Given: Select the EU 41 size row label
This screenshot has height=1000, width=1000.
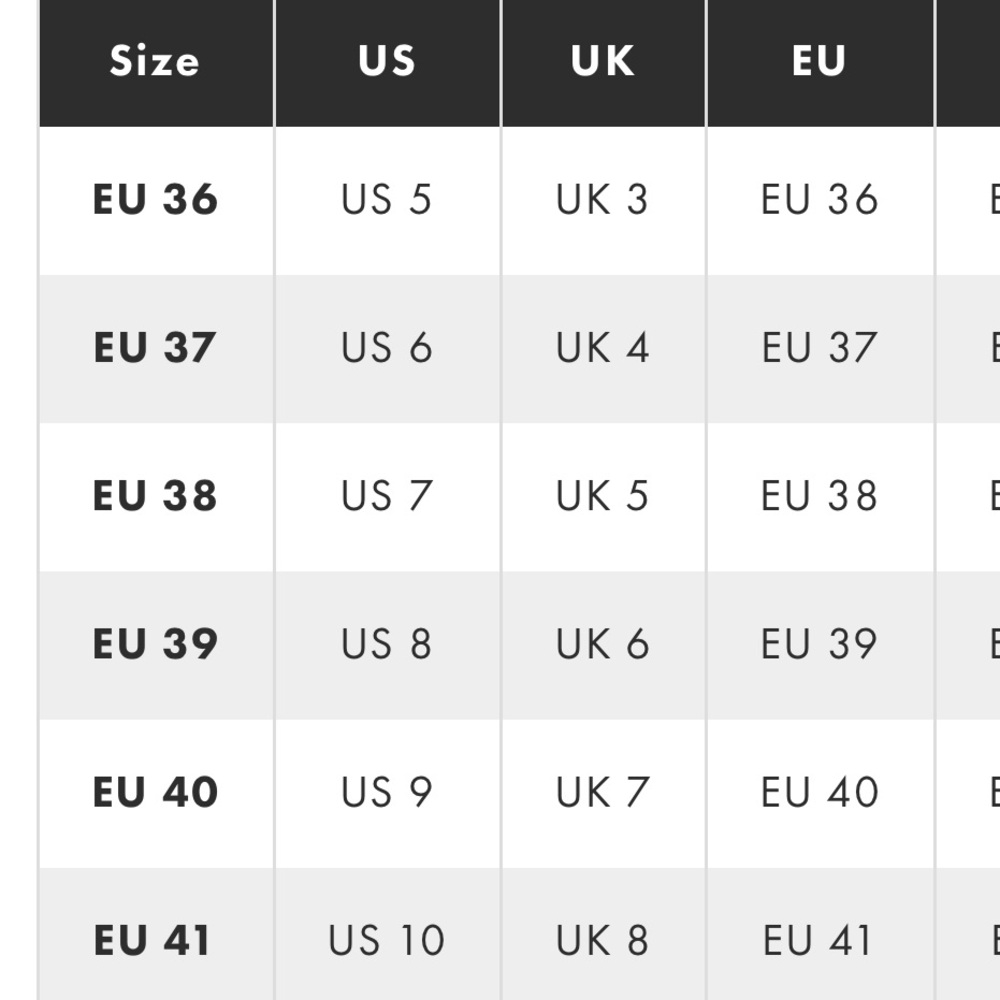Looking at the screenshot, I should coord(152,940).
